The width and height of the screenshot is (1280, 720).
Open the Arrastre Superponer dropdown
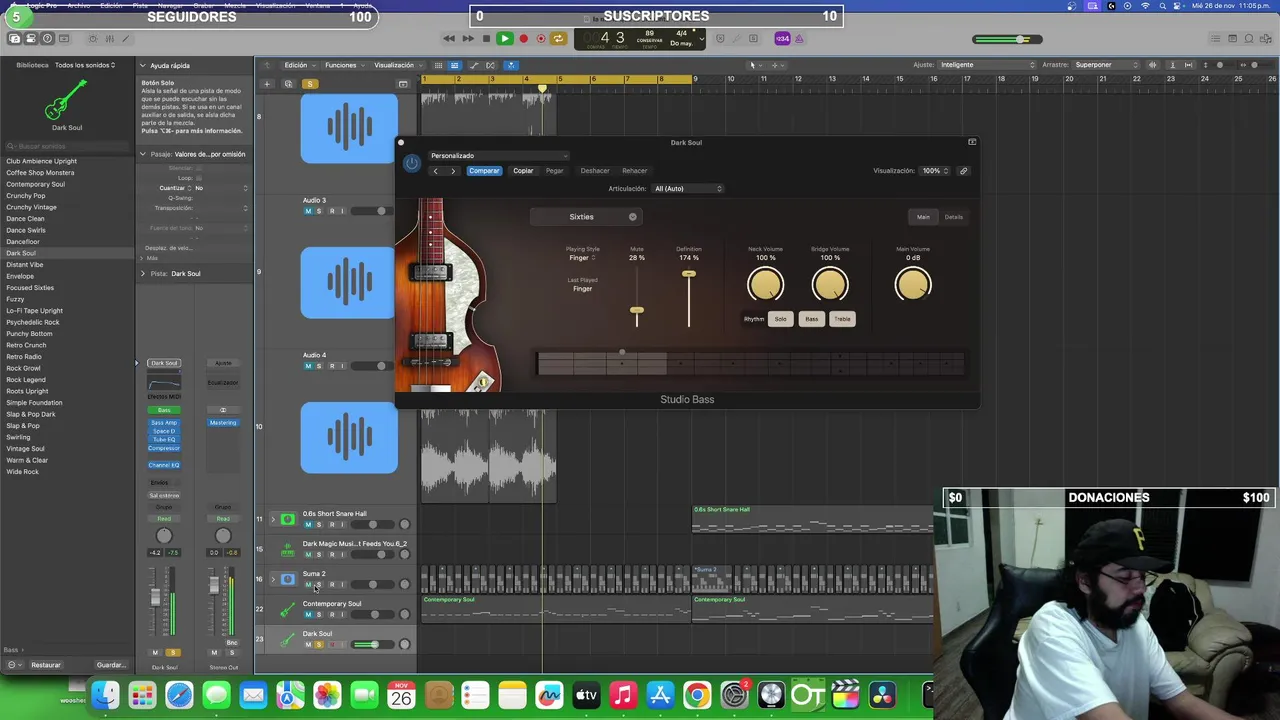click(x=1108, y=65)
